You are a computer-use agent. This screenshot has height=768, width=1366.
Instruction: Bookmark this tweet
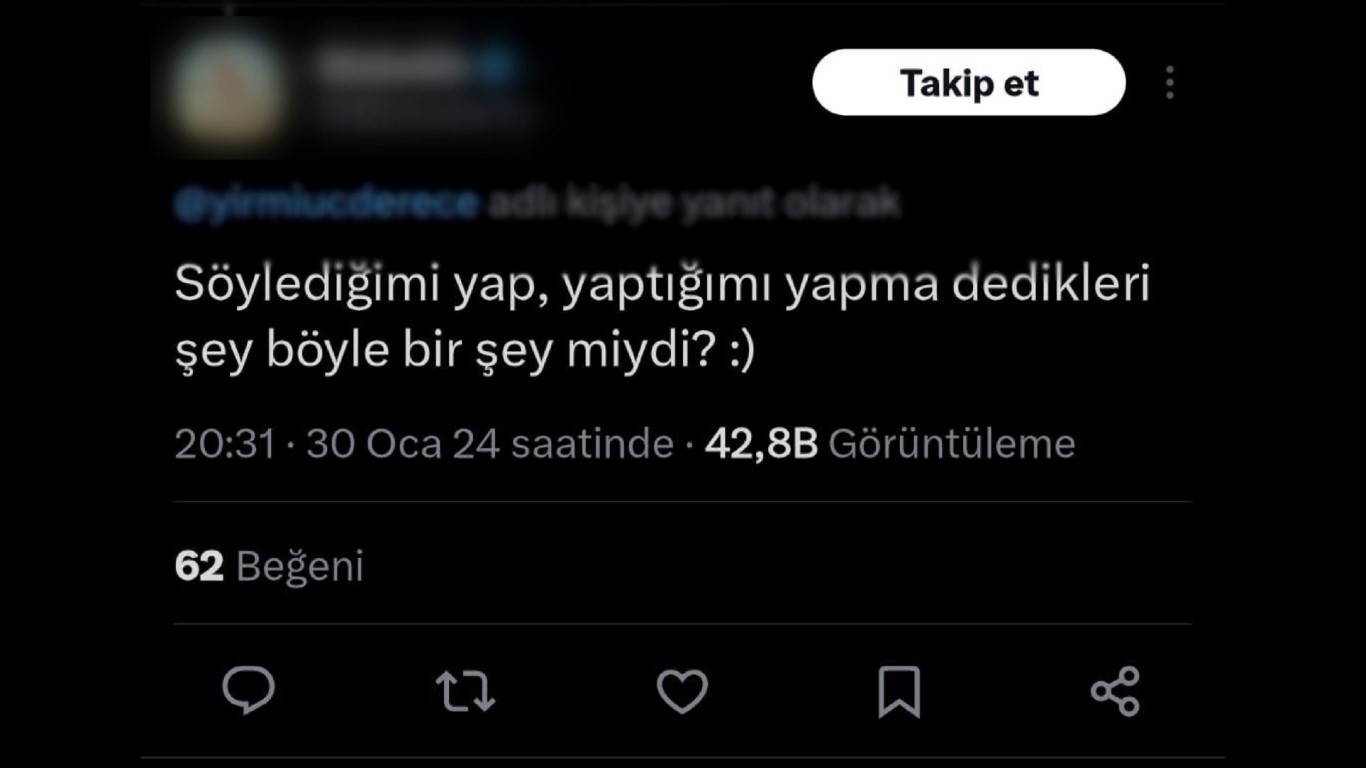click(899, 688)
